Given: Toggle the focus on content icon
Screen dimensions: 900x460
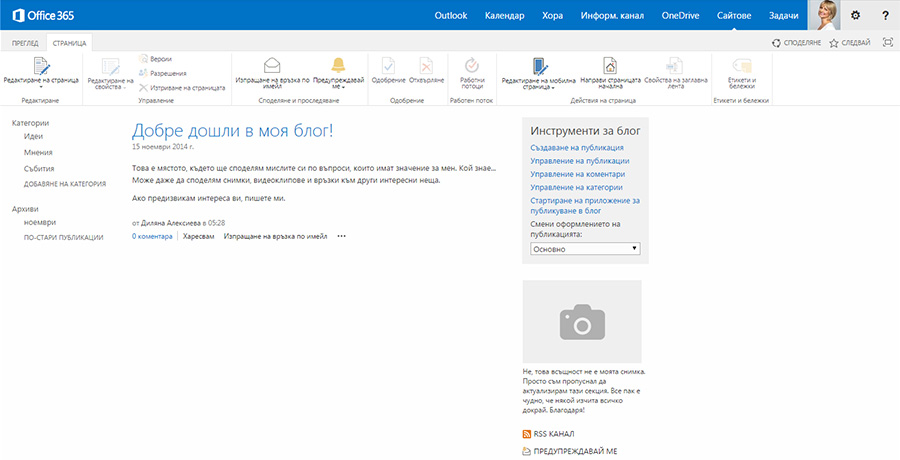Looking at the screenshot, I should [x=887, y=42].
